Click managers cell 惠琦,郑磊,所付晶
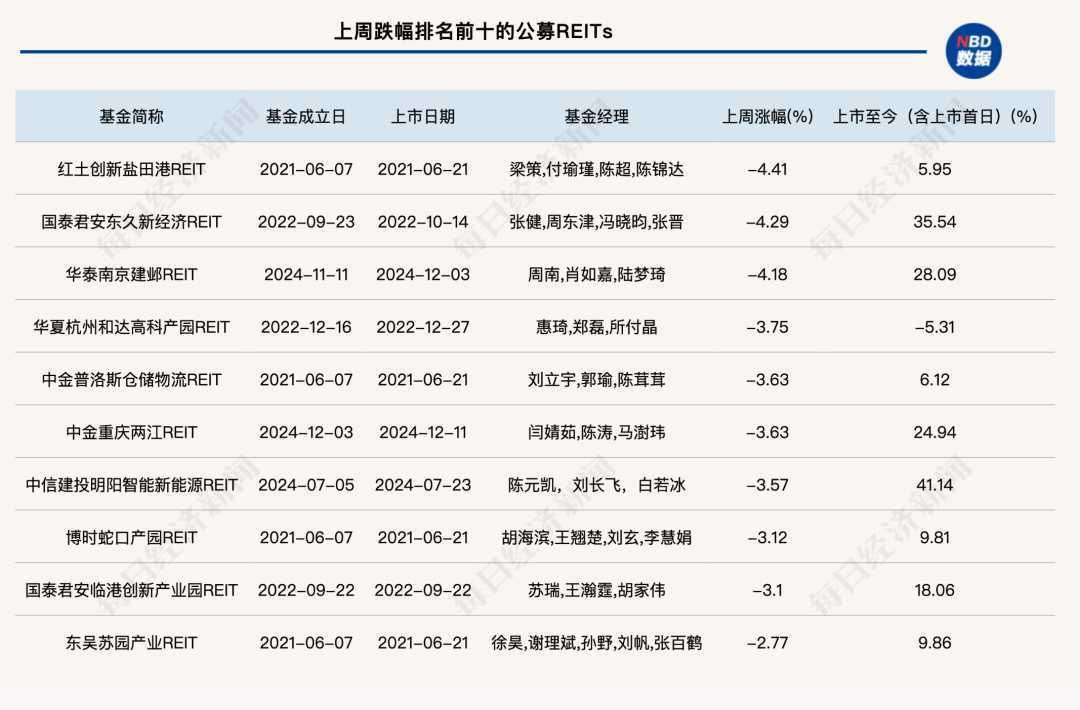The image size is (1080, 710). click(x=596, y=326)
